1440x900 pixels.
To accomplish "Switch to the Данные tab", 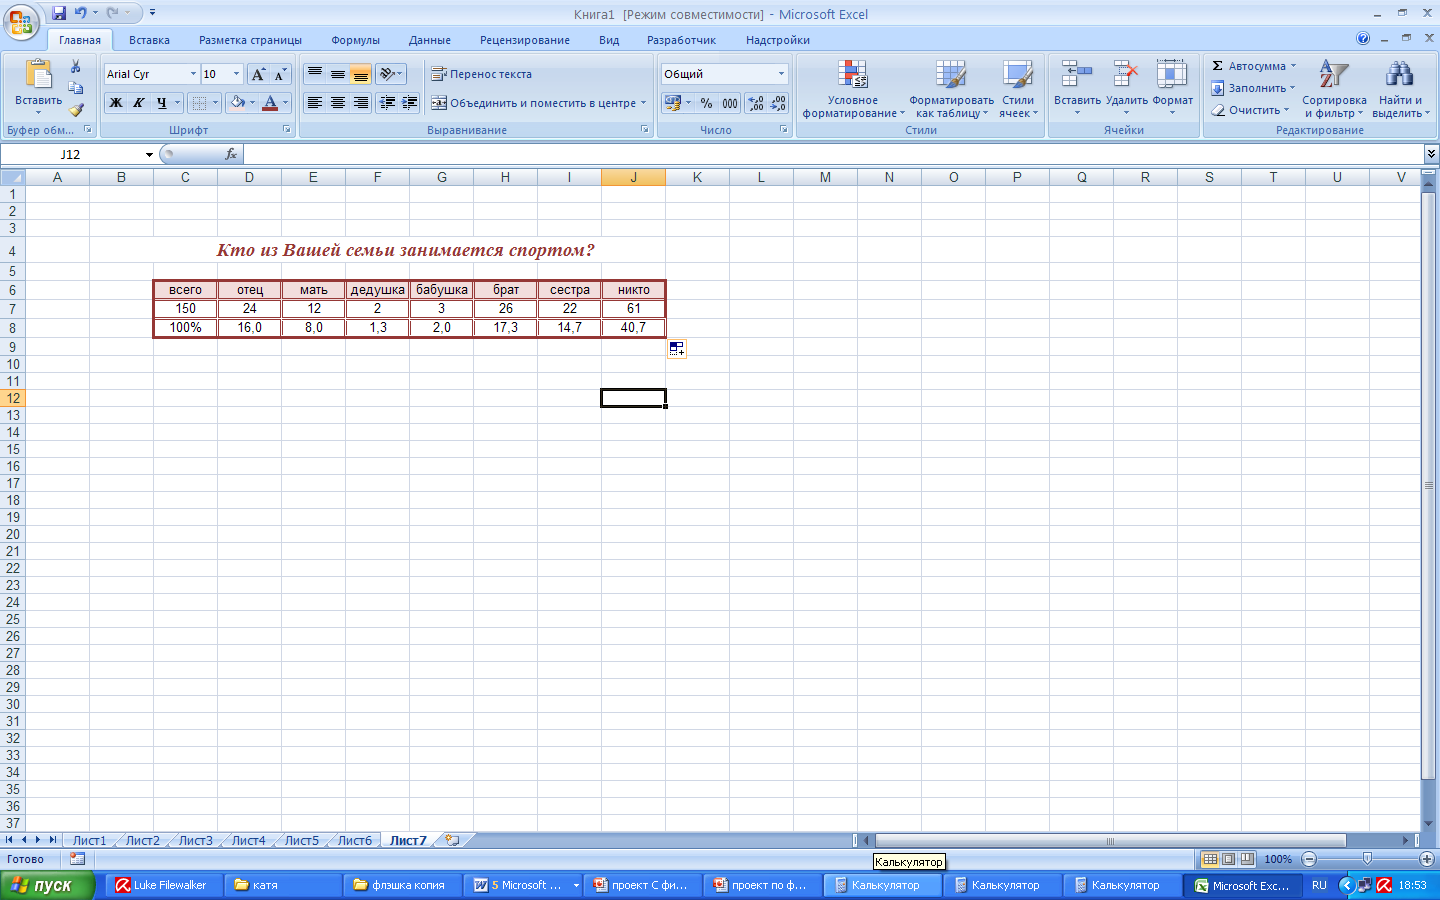I will 429,40.
